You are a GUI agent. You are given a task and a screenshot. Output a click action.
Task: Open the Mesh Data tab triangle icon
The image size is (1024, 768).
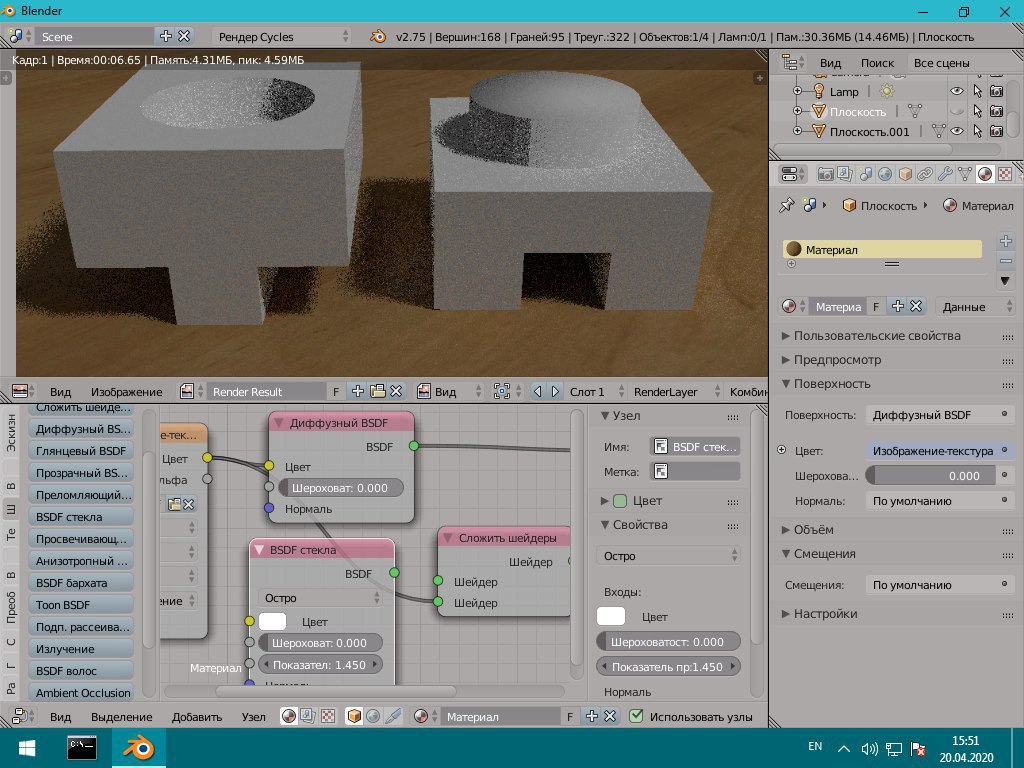point(965,174)
